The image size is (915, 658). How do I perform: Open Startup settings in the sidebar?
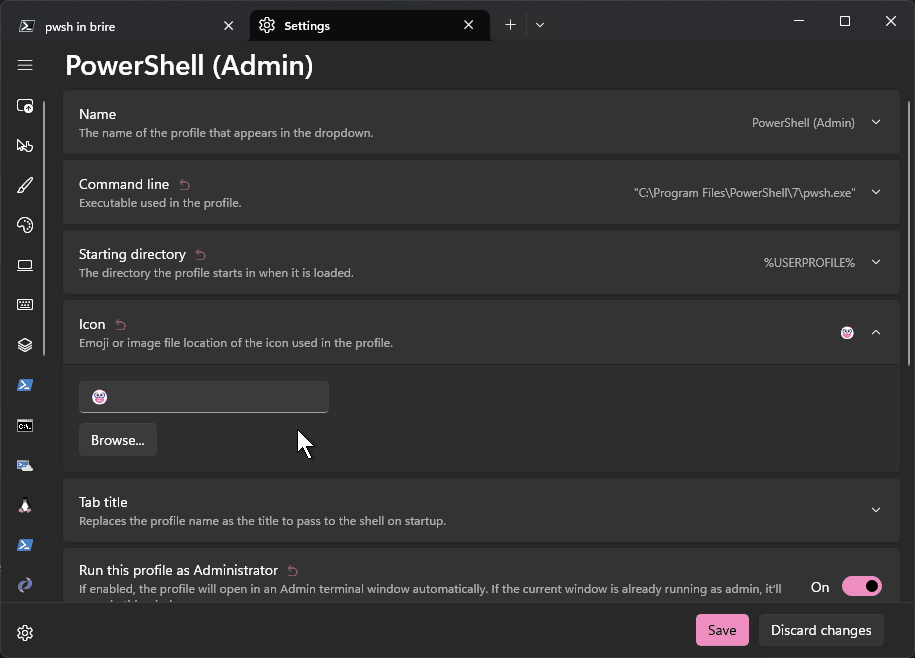25,106
